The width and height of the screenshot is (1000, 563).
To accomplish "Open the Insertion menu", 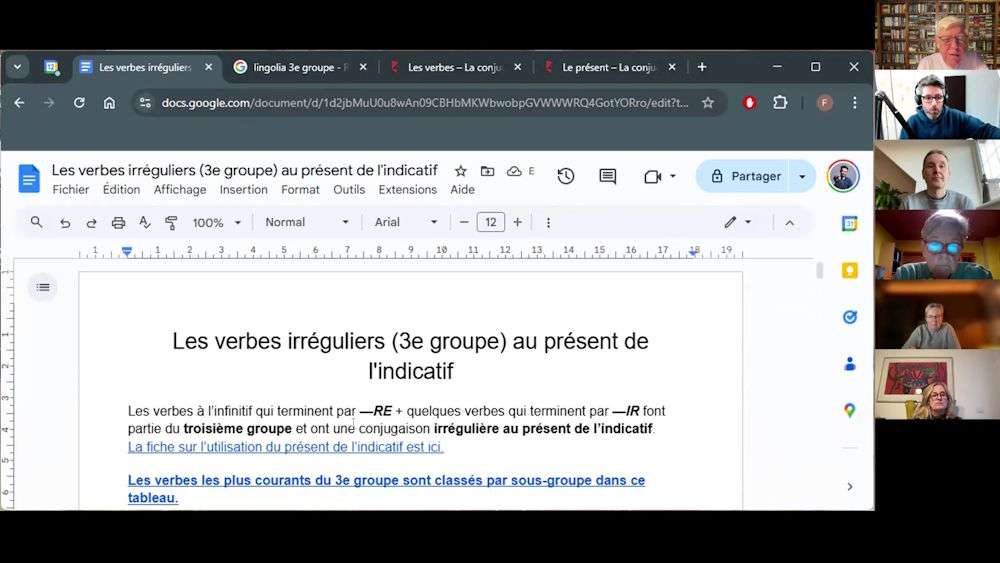I will 244,189.
